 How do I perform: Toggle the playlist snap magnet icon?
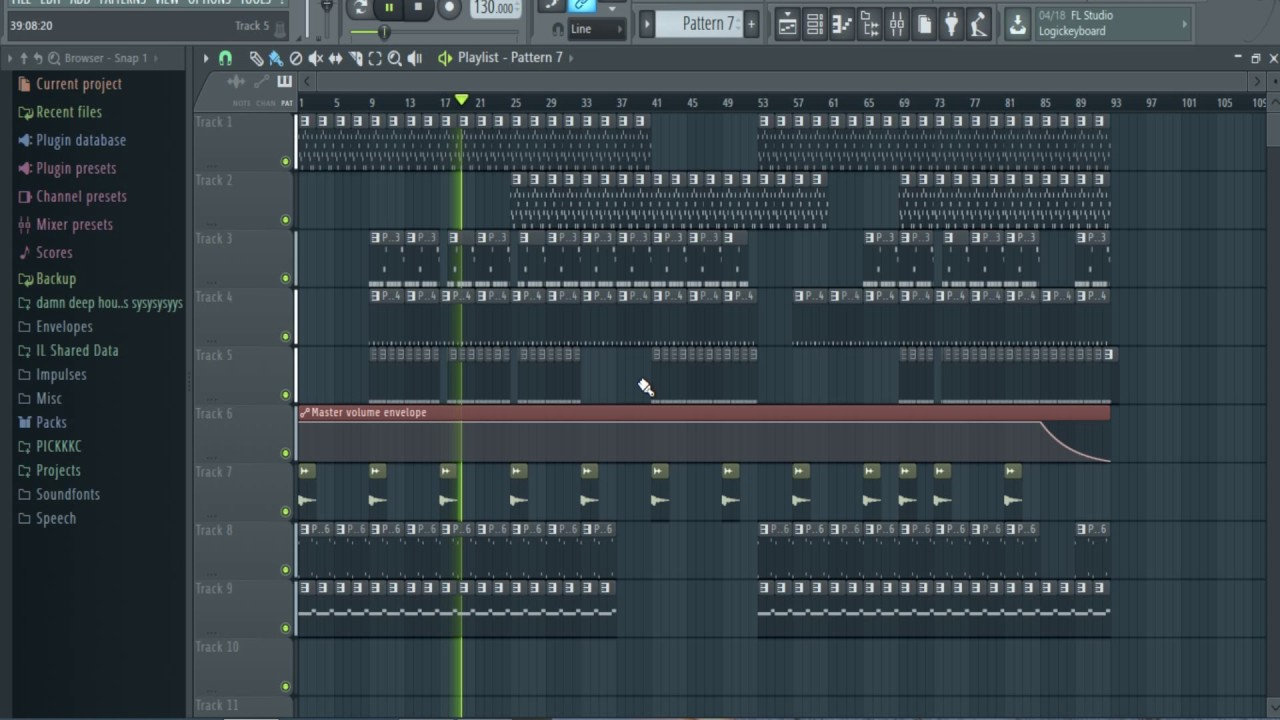225,58
